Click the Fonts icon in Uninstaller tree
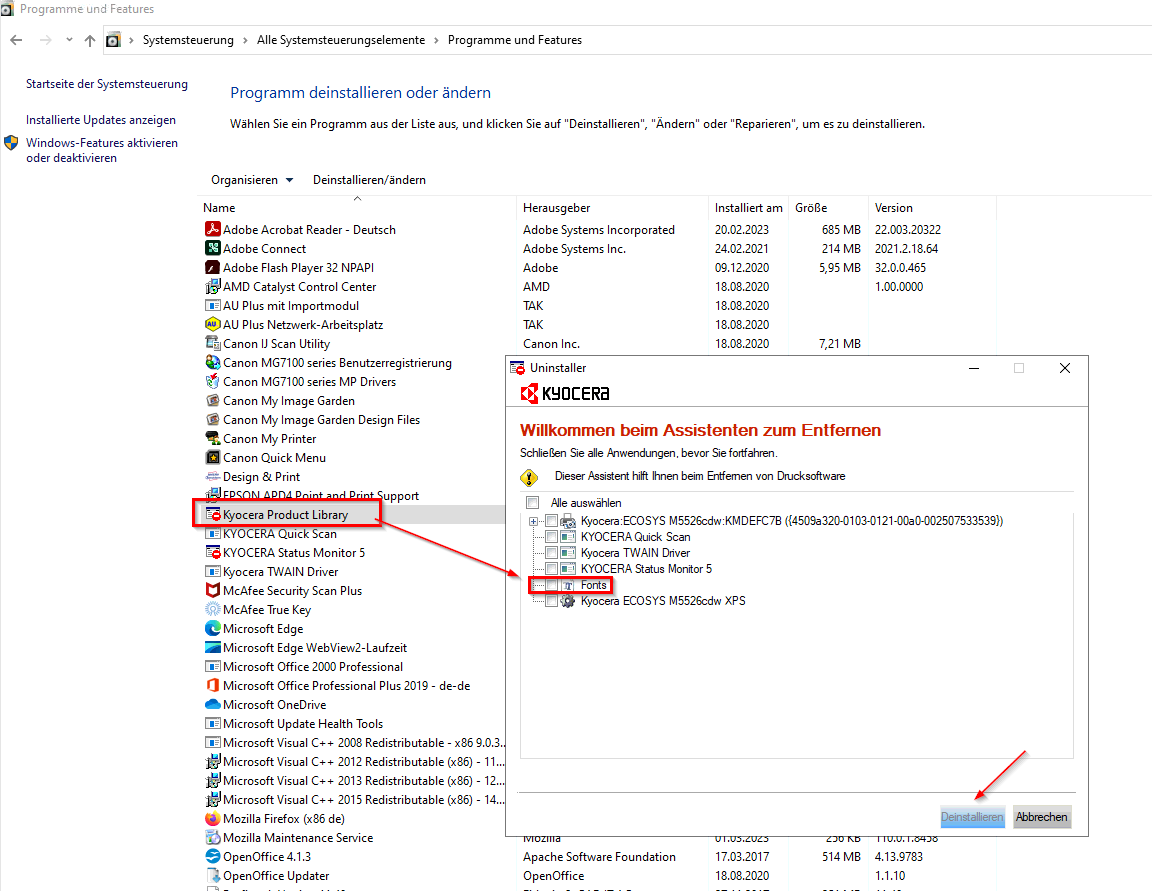This screenshot has width=1152, height=891. coord(568,585)
